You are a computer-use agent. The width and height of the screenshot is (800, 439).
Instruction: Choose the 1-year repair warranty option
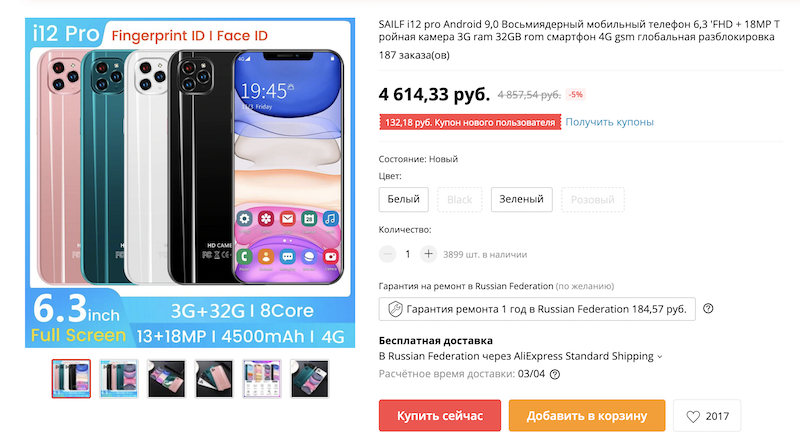point(537,309)
